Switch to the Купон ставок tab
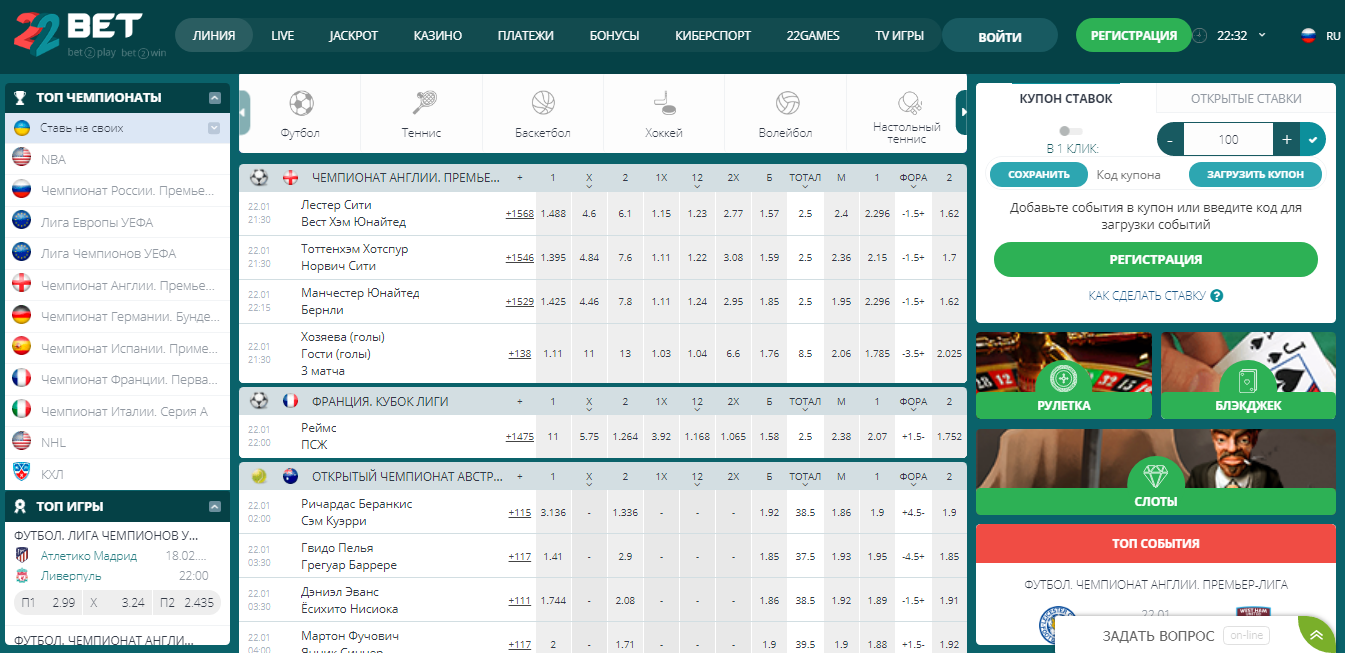The width and height of the screenshot is (1345, 653). [x=1066, y=99]
